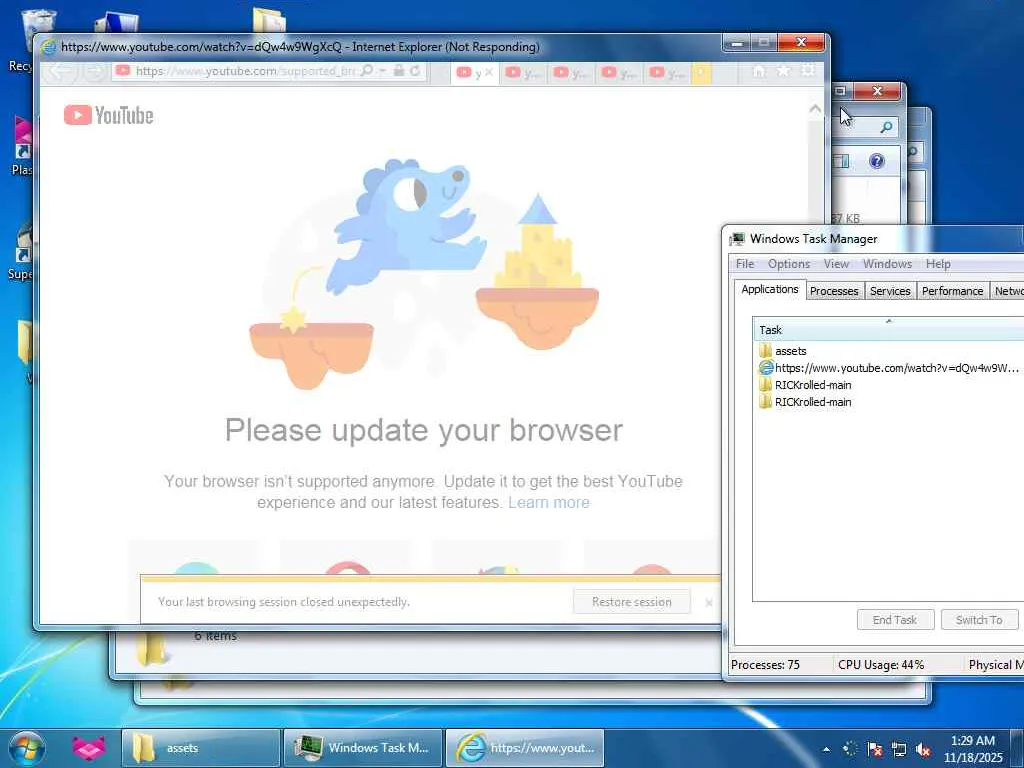Viewport: 1024px width, 768px height.
Task: Click the network tray icon
Action: [899, 749]
